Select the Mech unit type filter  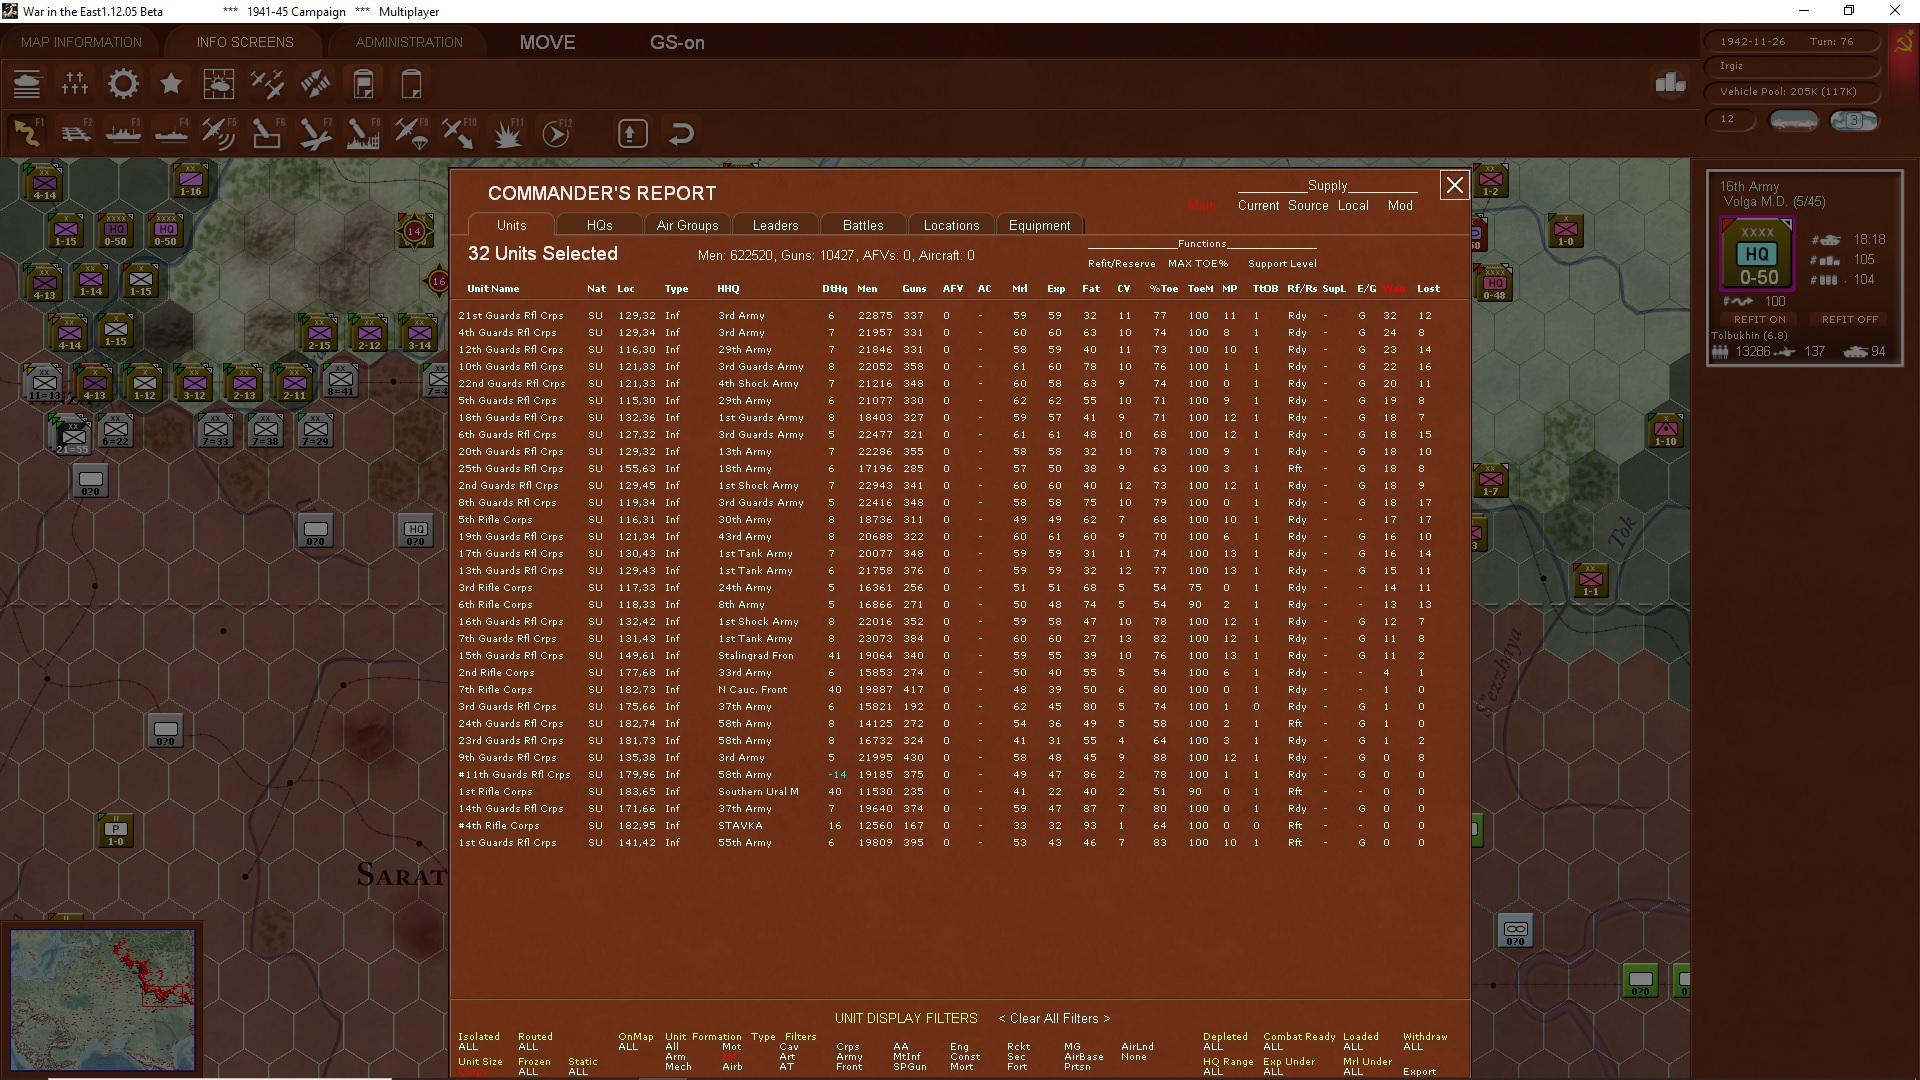point(678,1067)
